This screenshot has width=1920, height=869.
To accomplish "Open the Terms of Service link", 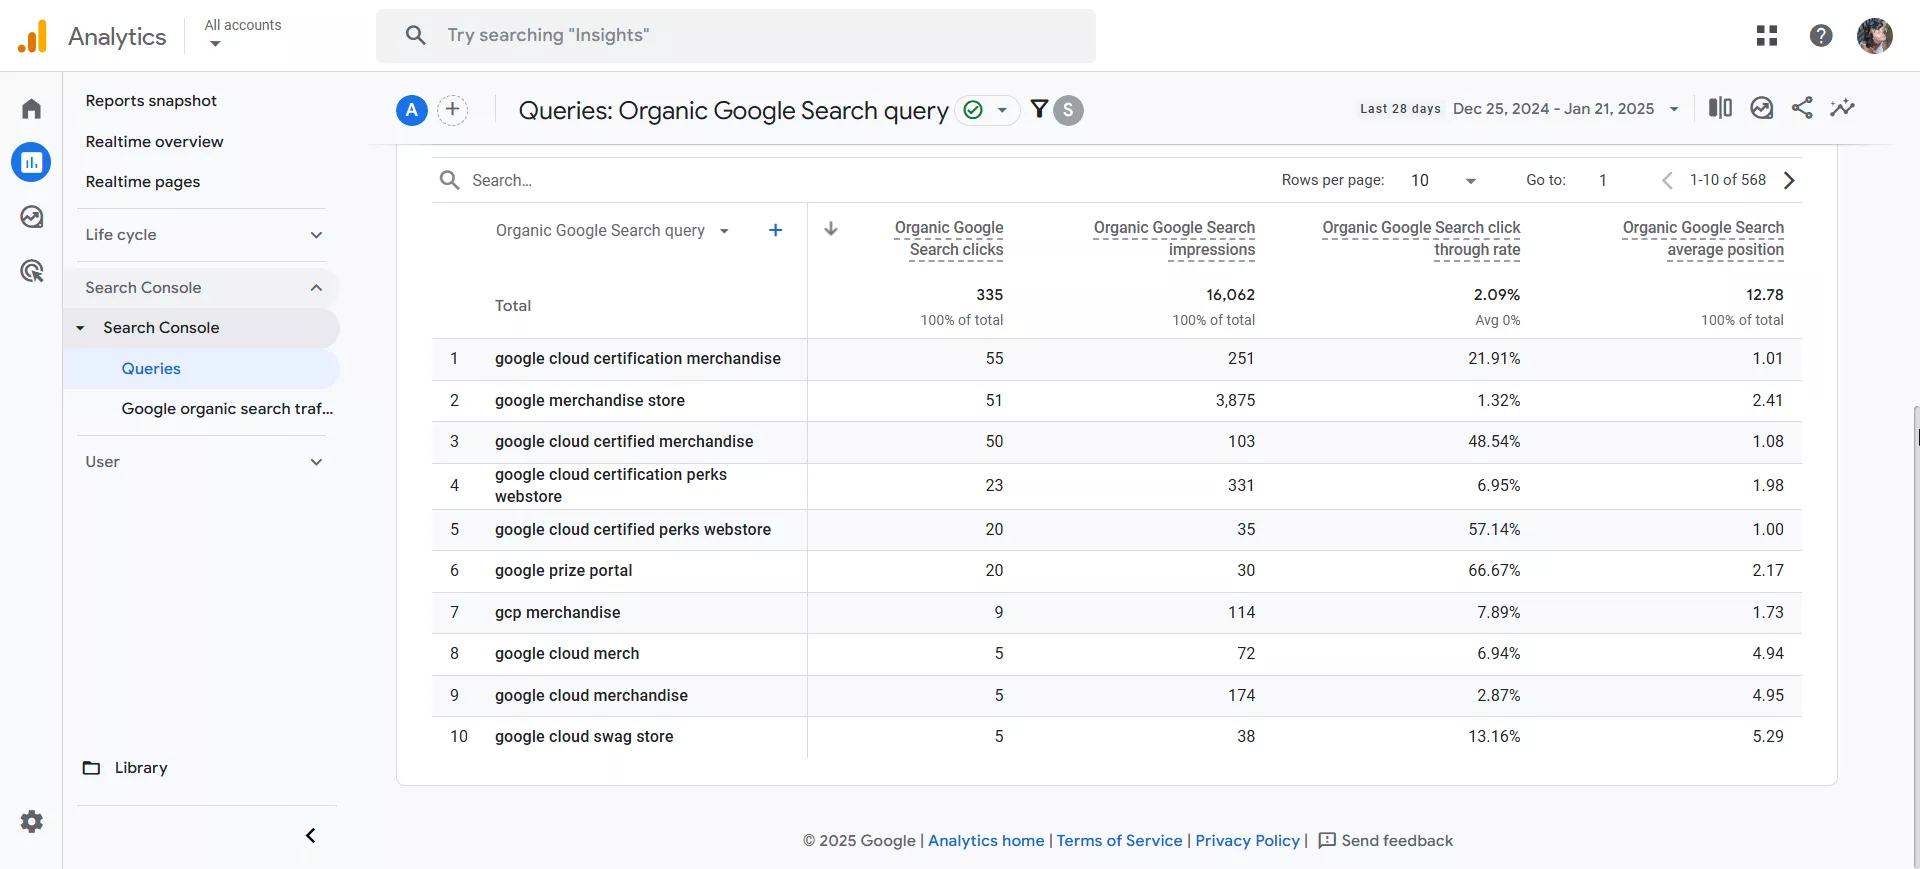I will click(1119, 841).
